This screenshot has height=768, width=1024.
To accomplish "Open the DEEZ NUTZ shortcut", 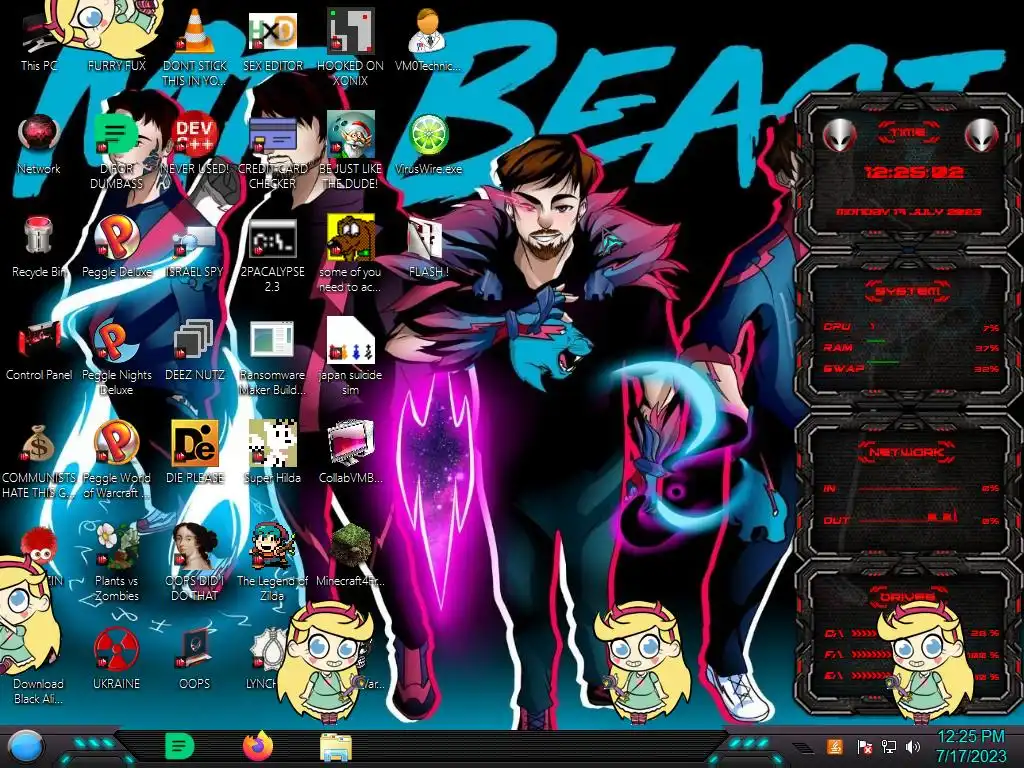I will pyautogui.click(x=195, y=350).
